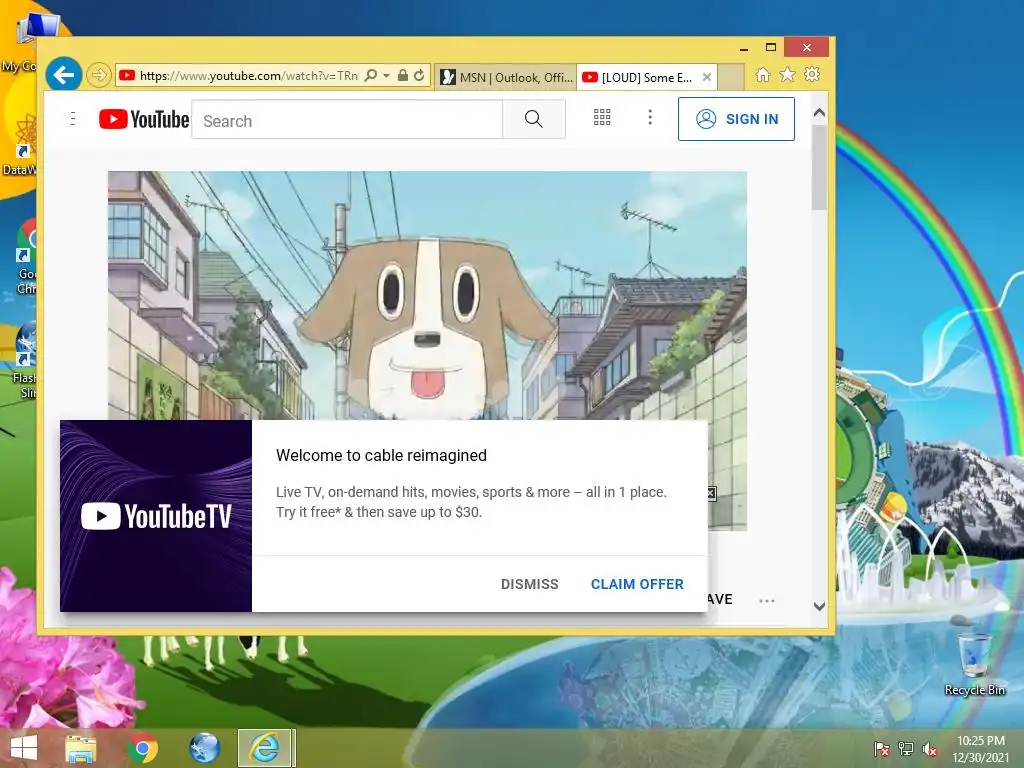Go back with the browser back arrow
The width and height of the screenshot is (1024, 768).
[63, 75]
